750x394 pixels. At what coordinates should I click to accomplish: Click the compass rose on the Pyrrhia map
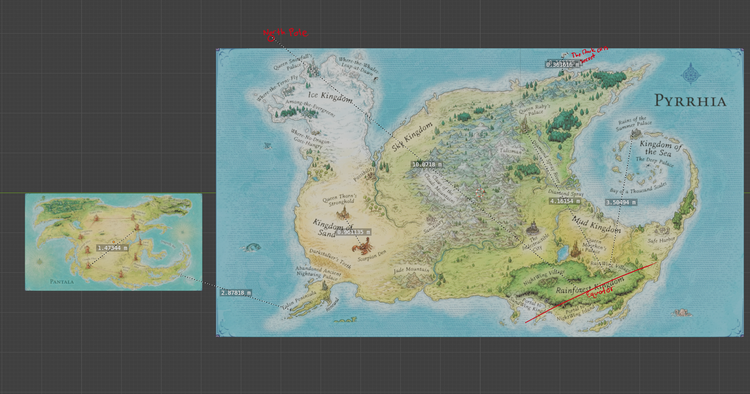[691, 74]
